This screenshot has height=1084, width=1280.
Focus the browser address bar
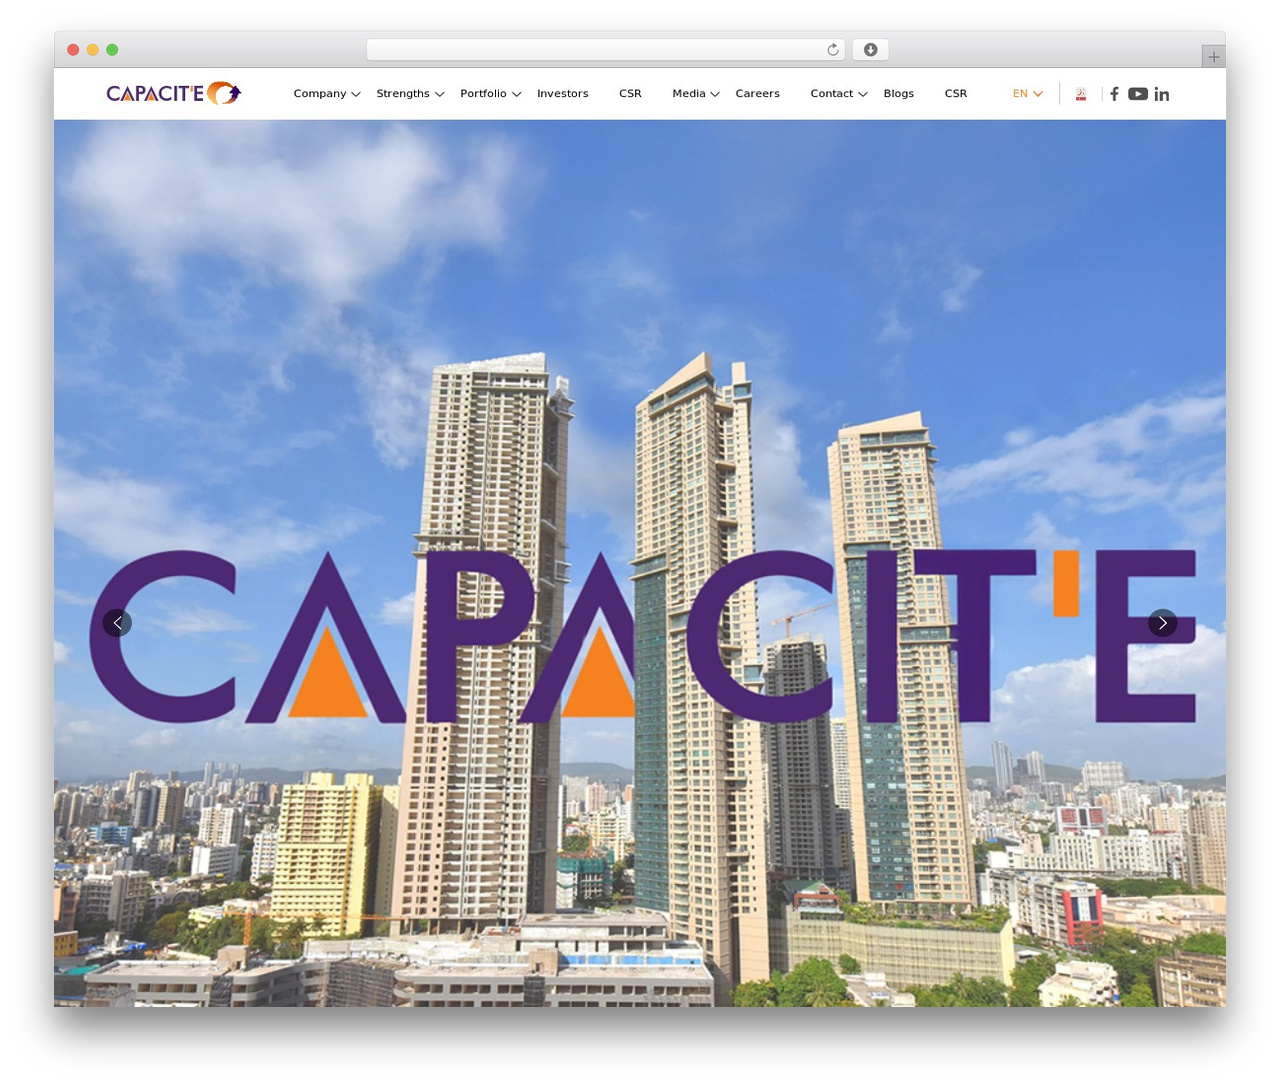[605, 49]
